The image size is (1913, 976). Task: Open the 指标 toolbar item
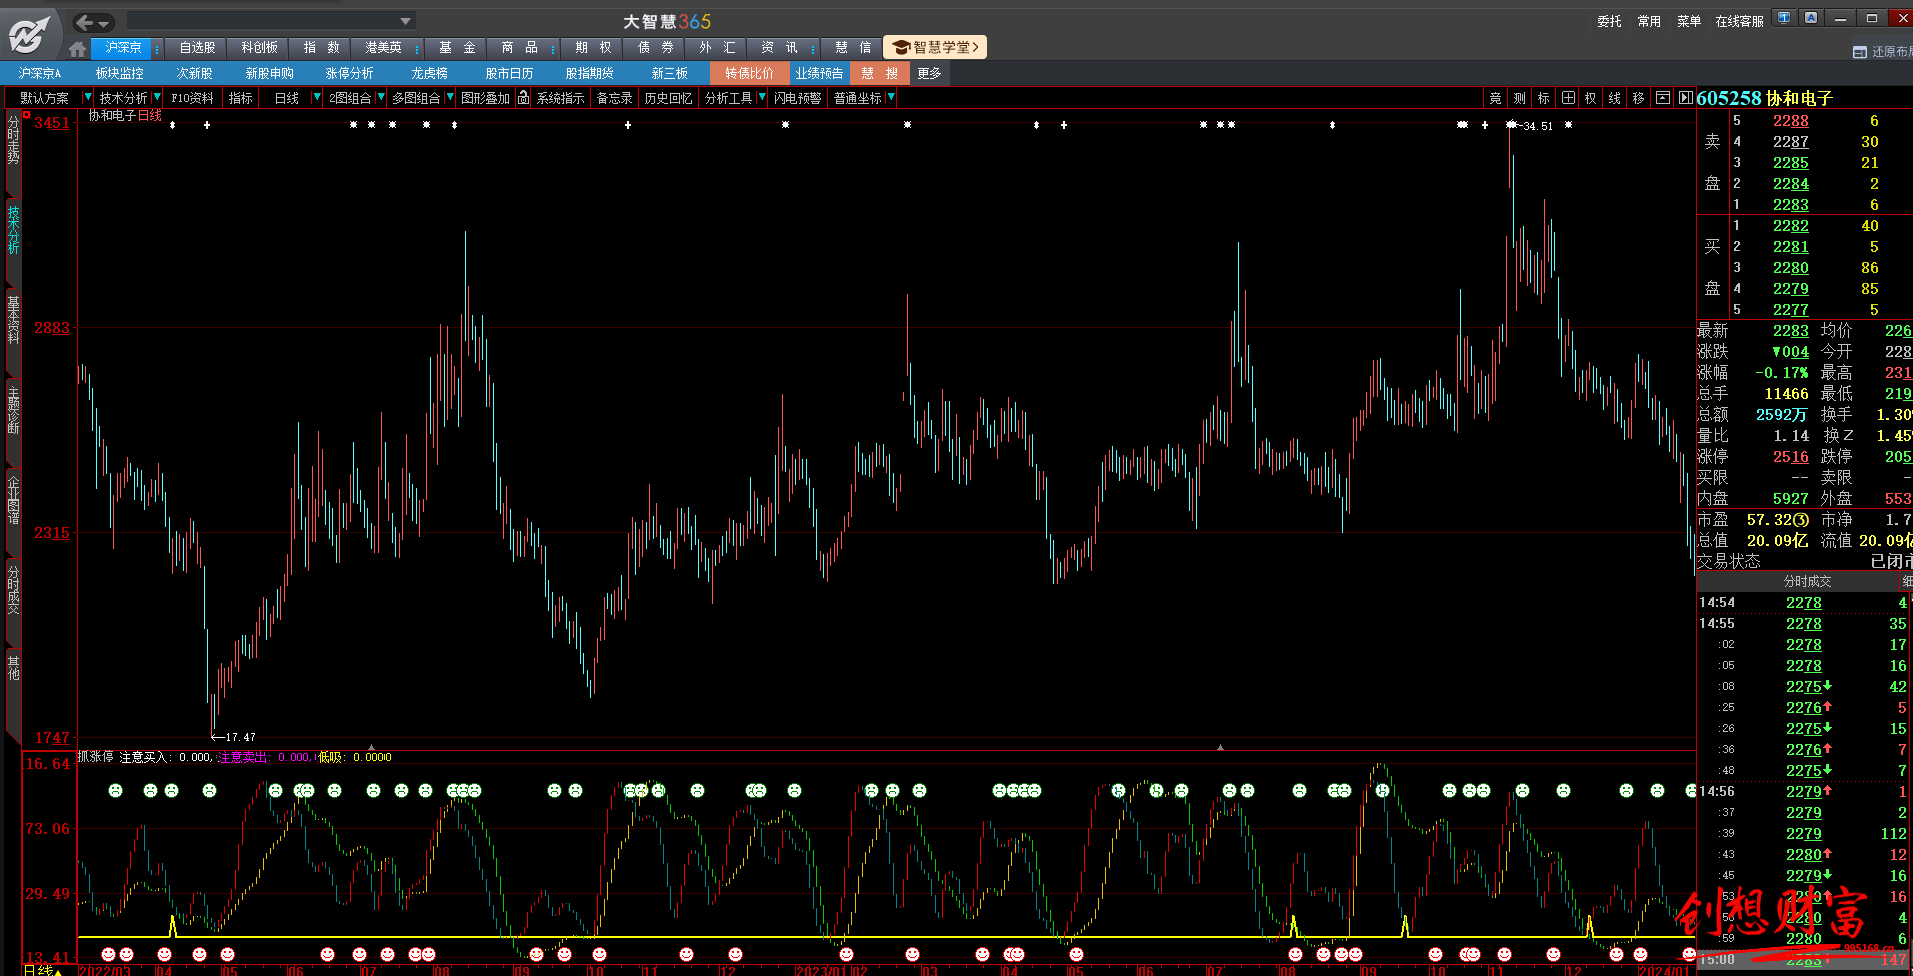[240, 98]
